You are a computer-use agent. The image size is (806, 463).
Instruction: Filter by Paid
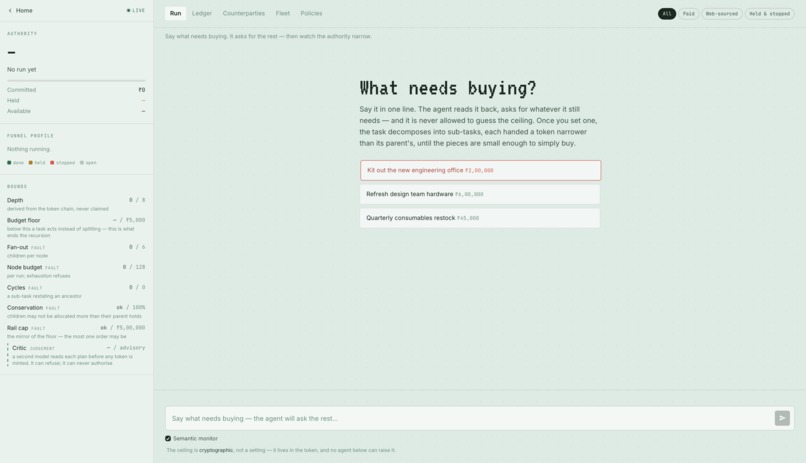click(x=688, y=14)
